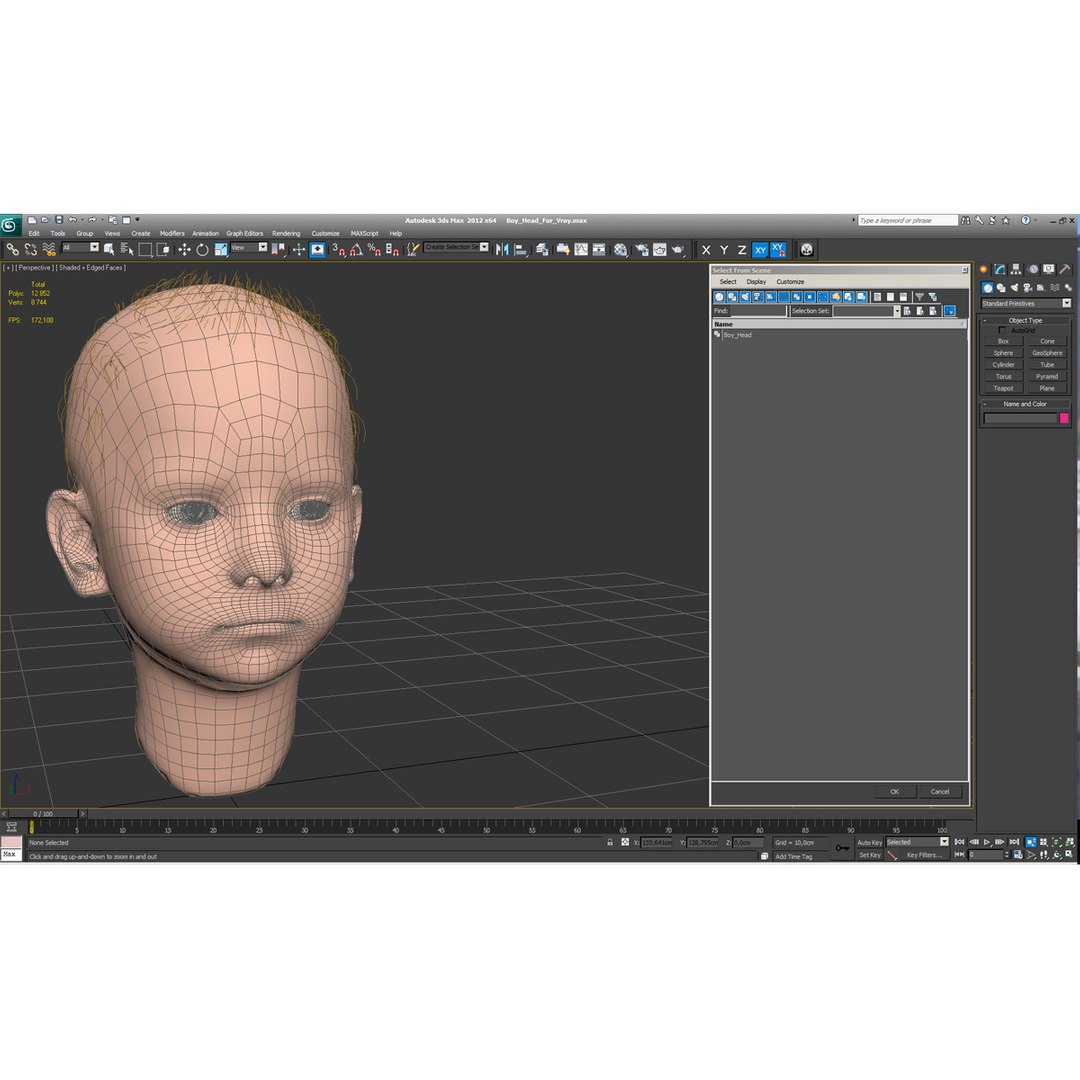
Task: Open the Selection Set dropdown in dialog
Action: click(x=866, y=311)
